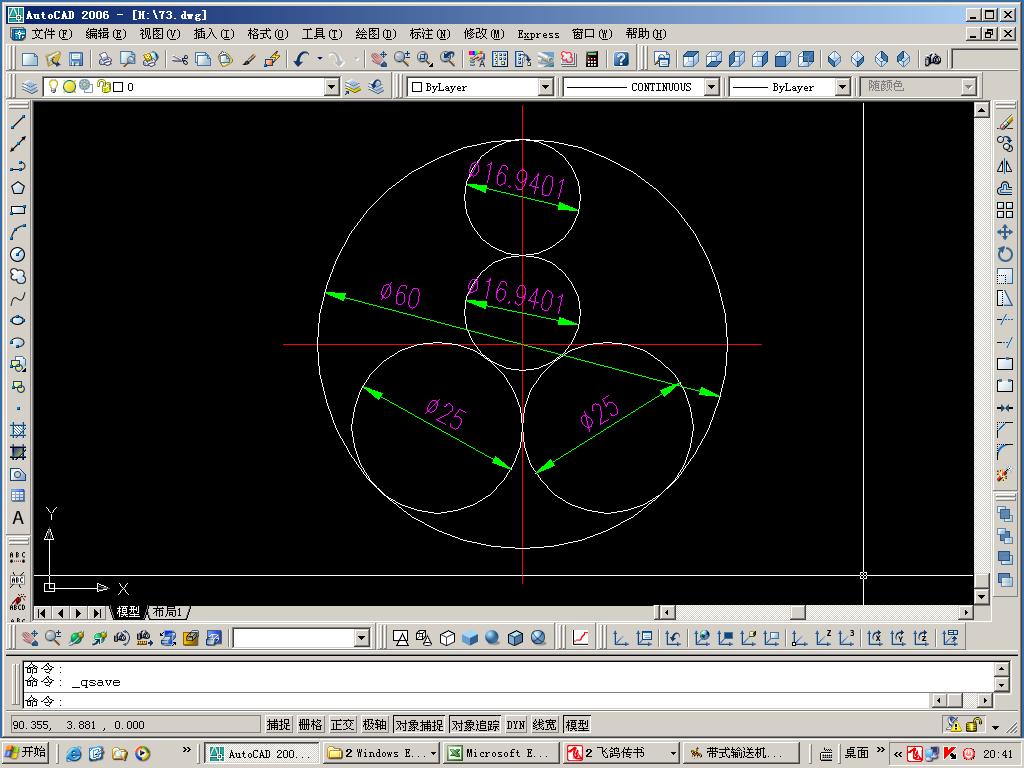Toggle 栅格 grid display in status bar
The width and height of the screenshot is (1024, 768).
pyautogui.click(x=310, y=725)
